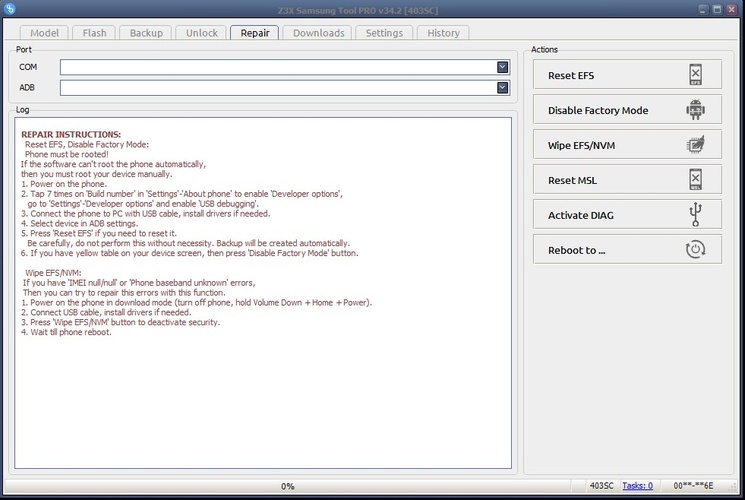This screenshot has height=500, width=745.
Task: Switch to the Flash tab
Action: tap(94, 33)
